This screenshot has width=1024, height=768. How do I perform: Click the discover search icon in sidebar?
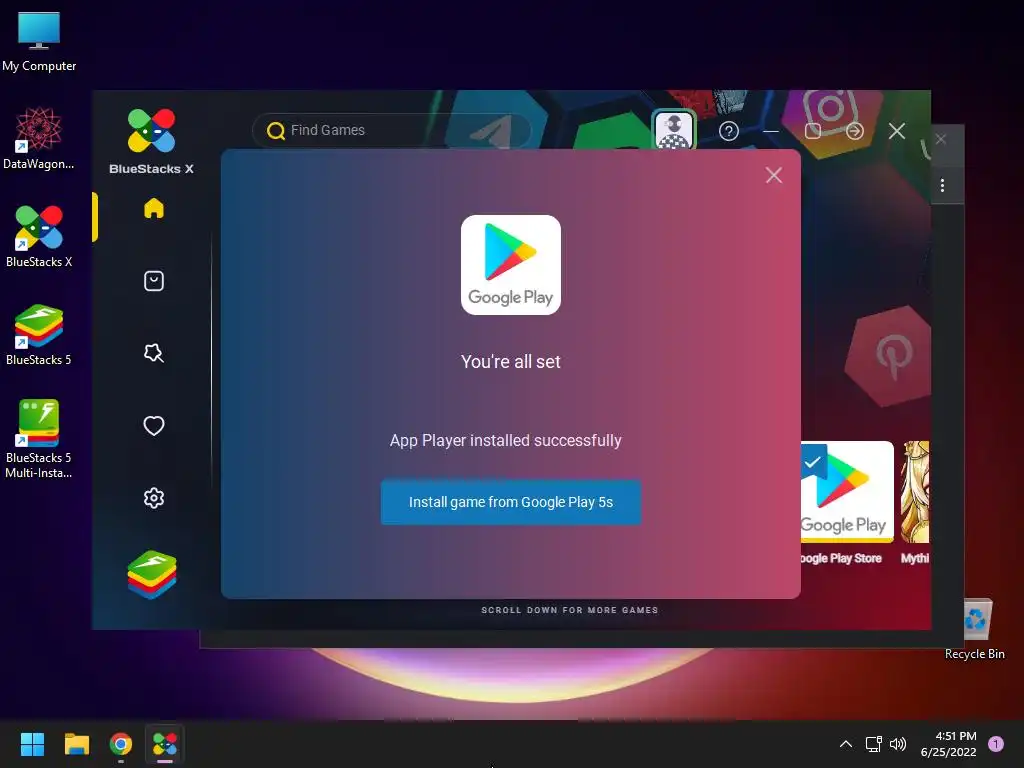point(153,353)
